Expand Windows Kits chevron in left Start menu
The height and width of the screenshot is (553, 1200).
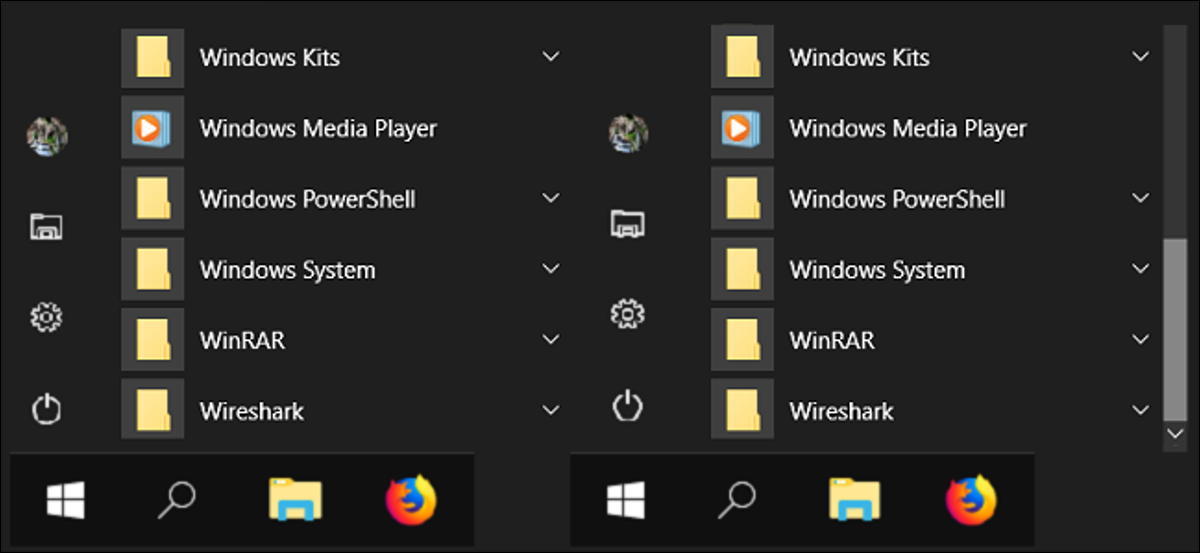point(550,57)
